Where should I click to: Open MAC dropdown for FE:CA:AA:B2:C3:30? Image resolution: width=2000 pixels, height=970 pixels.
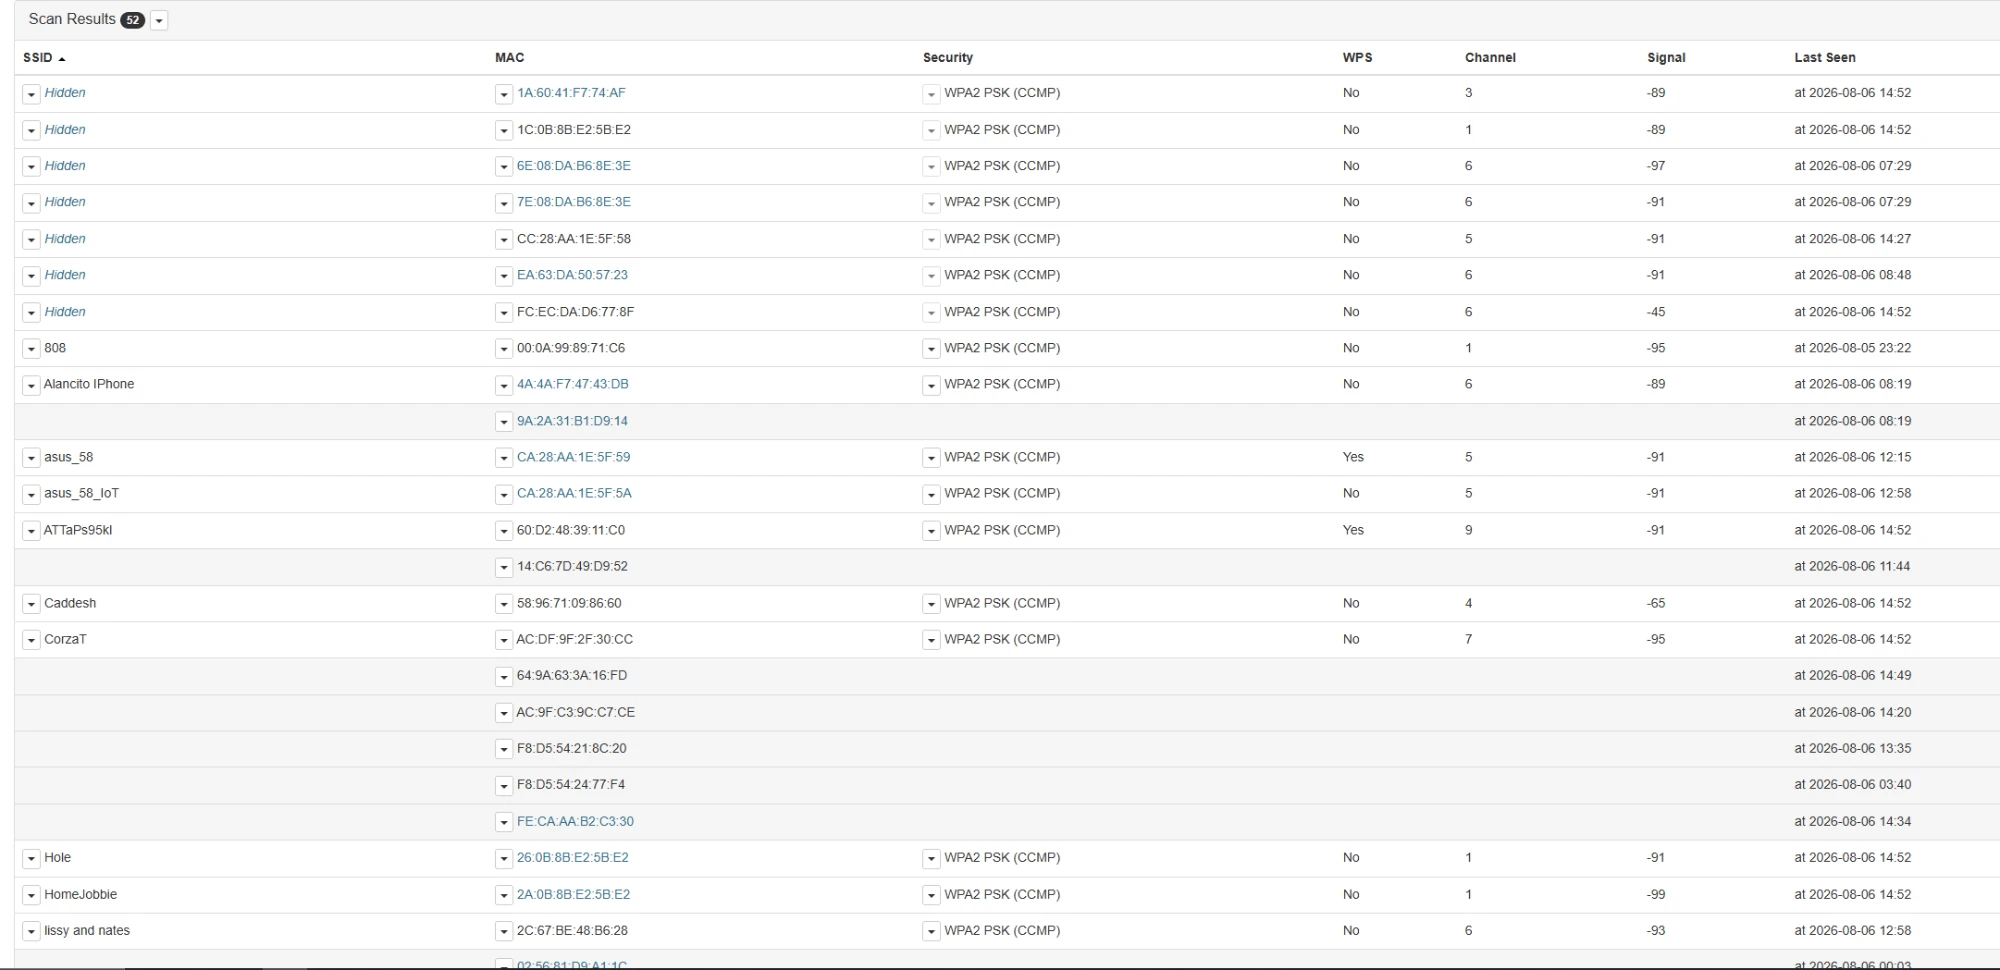[504, 822]
